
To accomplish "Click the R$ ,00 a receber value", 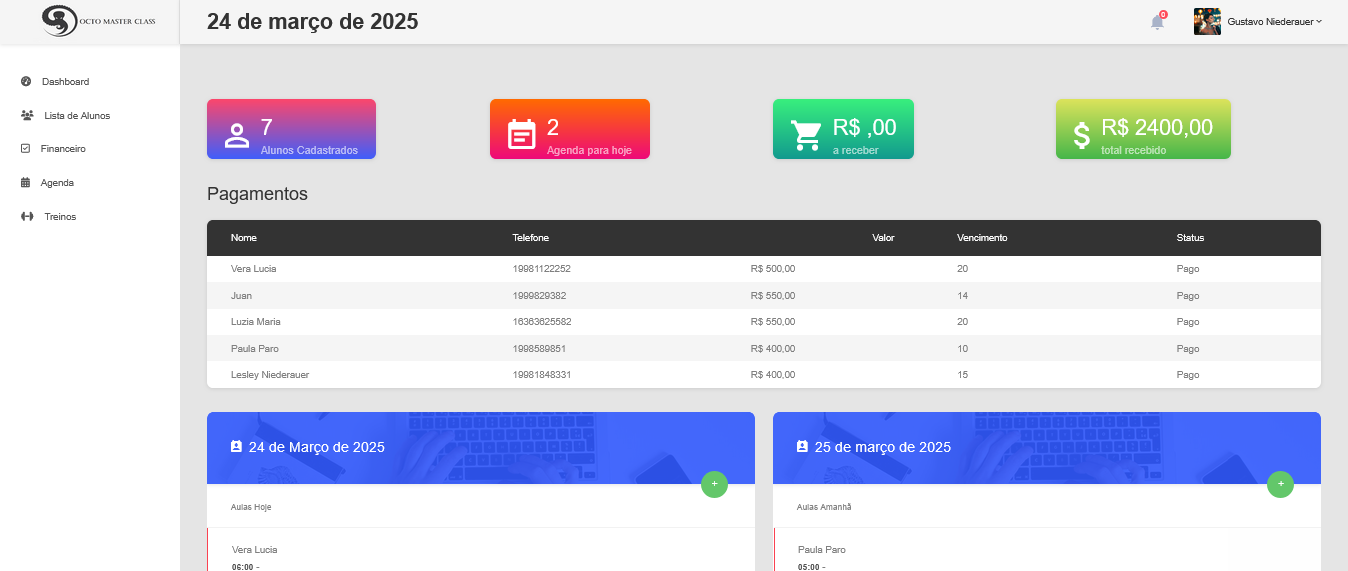I will [864, 127].
